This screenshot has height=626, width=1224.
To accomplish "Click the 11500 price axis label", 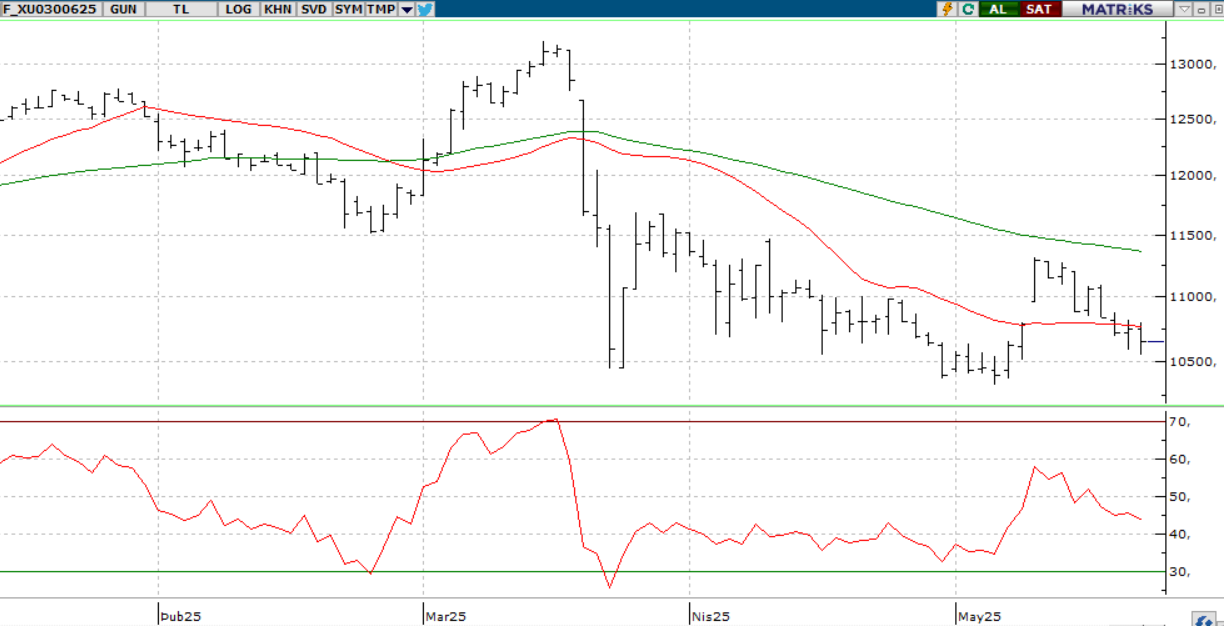I will click(x=1195, y=235).
